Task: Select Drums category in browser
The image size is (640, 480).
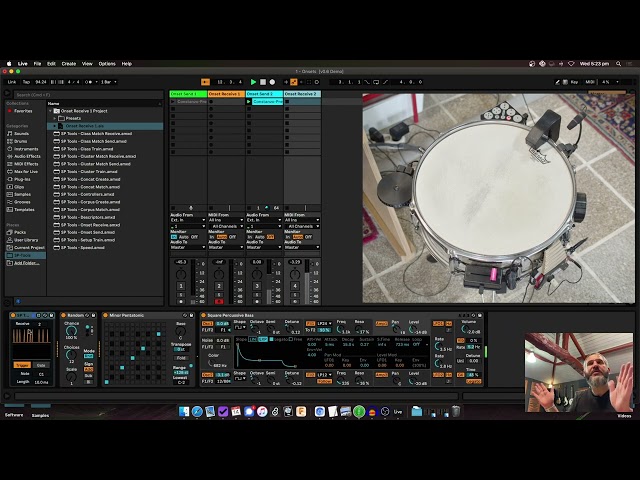Action: click(20, 141)
